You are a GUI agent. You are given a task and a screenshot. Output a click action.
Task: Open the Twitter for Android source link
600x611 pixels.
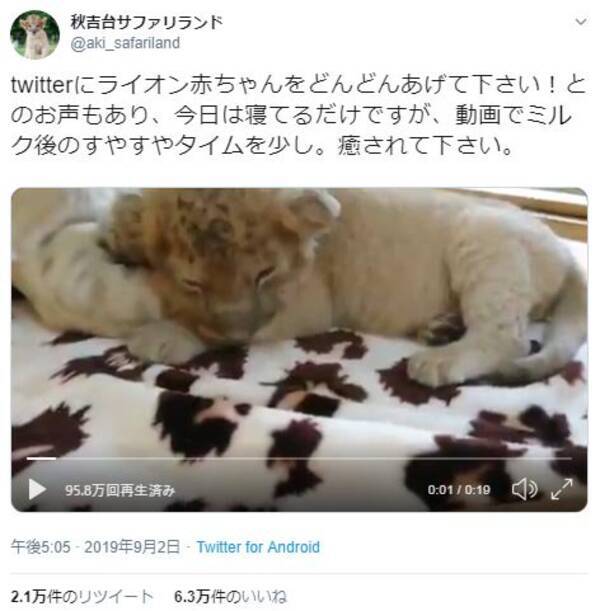tap(258, 547)
